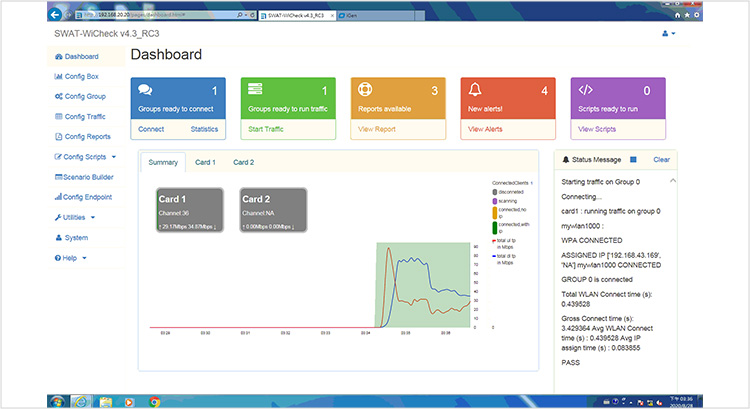Switch to the Card 1 tab
Viewport: 750px width, 409px height.
[x=205, y=163]
